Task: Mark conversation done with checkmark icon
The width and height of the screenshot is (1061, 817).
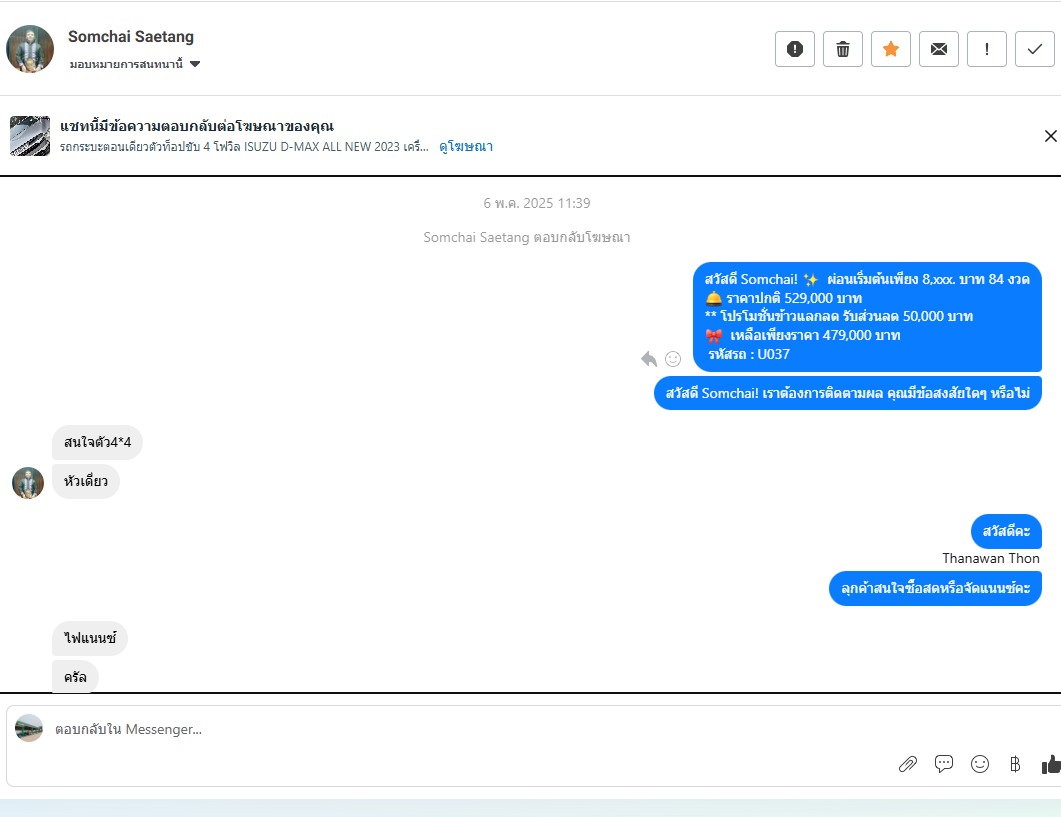Action: click(x=1035, y=49)
